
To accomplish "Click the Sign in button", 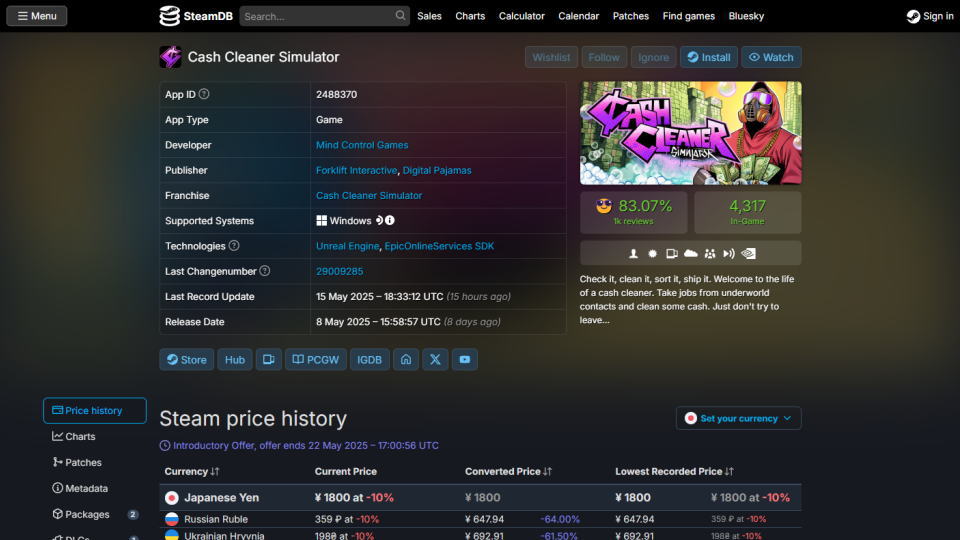I will (x=930, y=16).
